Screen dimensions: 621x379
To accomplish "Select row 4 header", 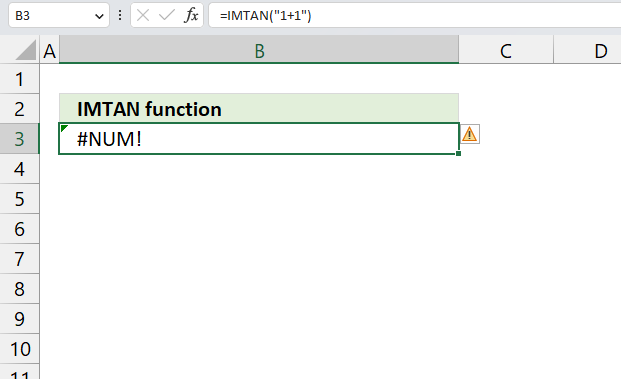I will [x=19, y=169].
